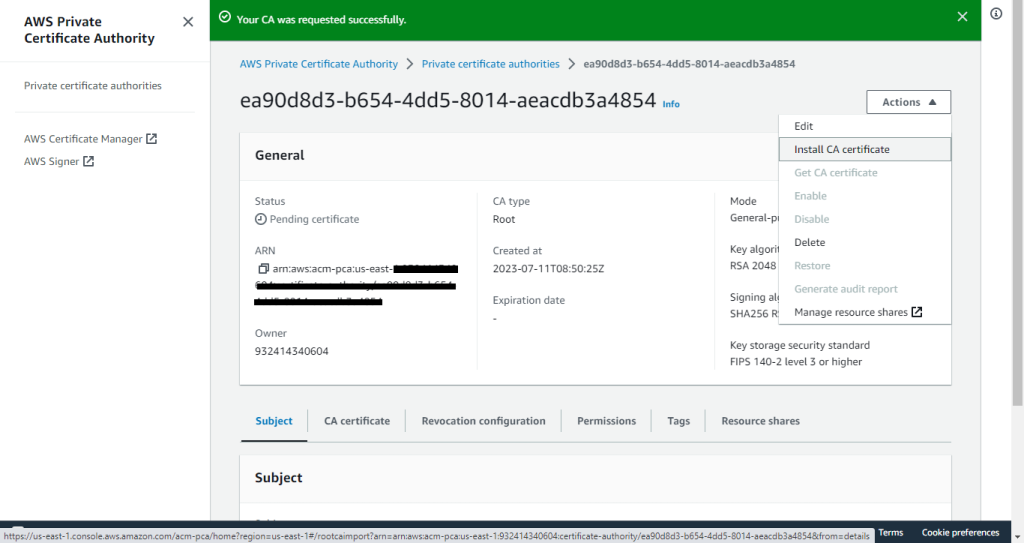1024x543 pixels.
Task: Open the CA certificate tab
Action: click(357, 421)
